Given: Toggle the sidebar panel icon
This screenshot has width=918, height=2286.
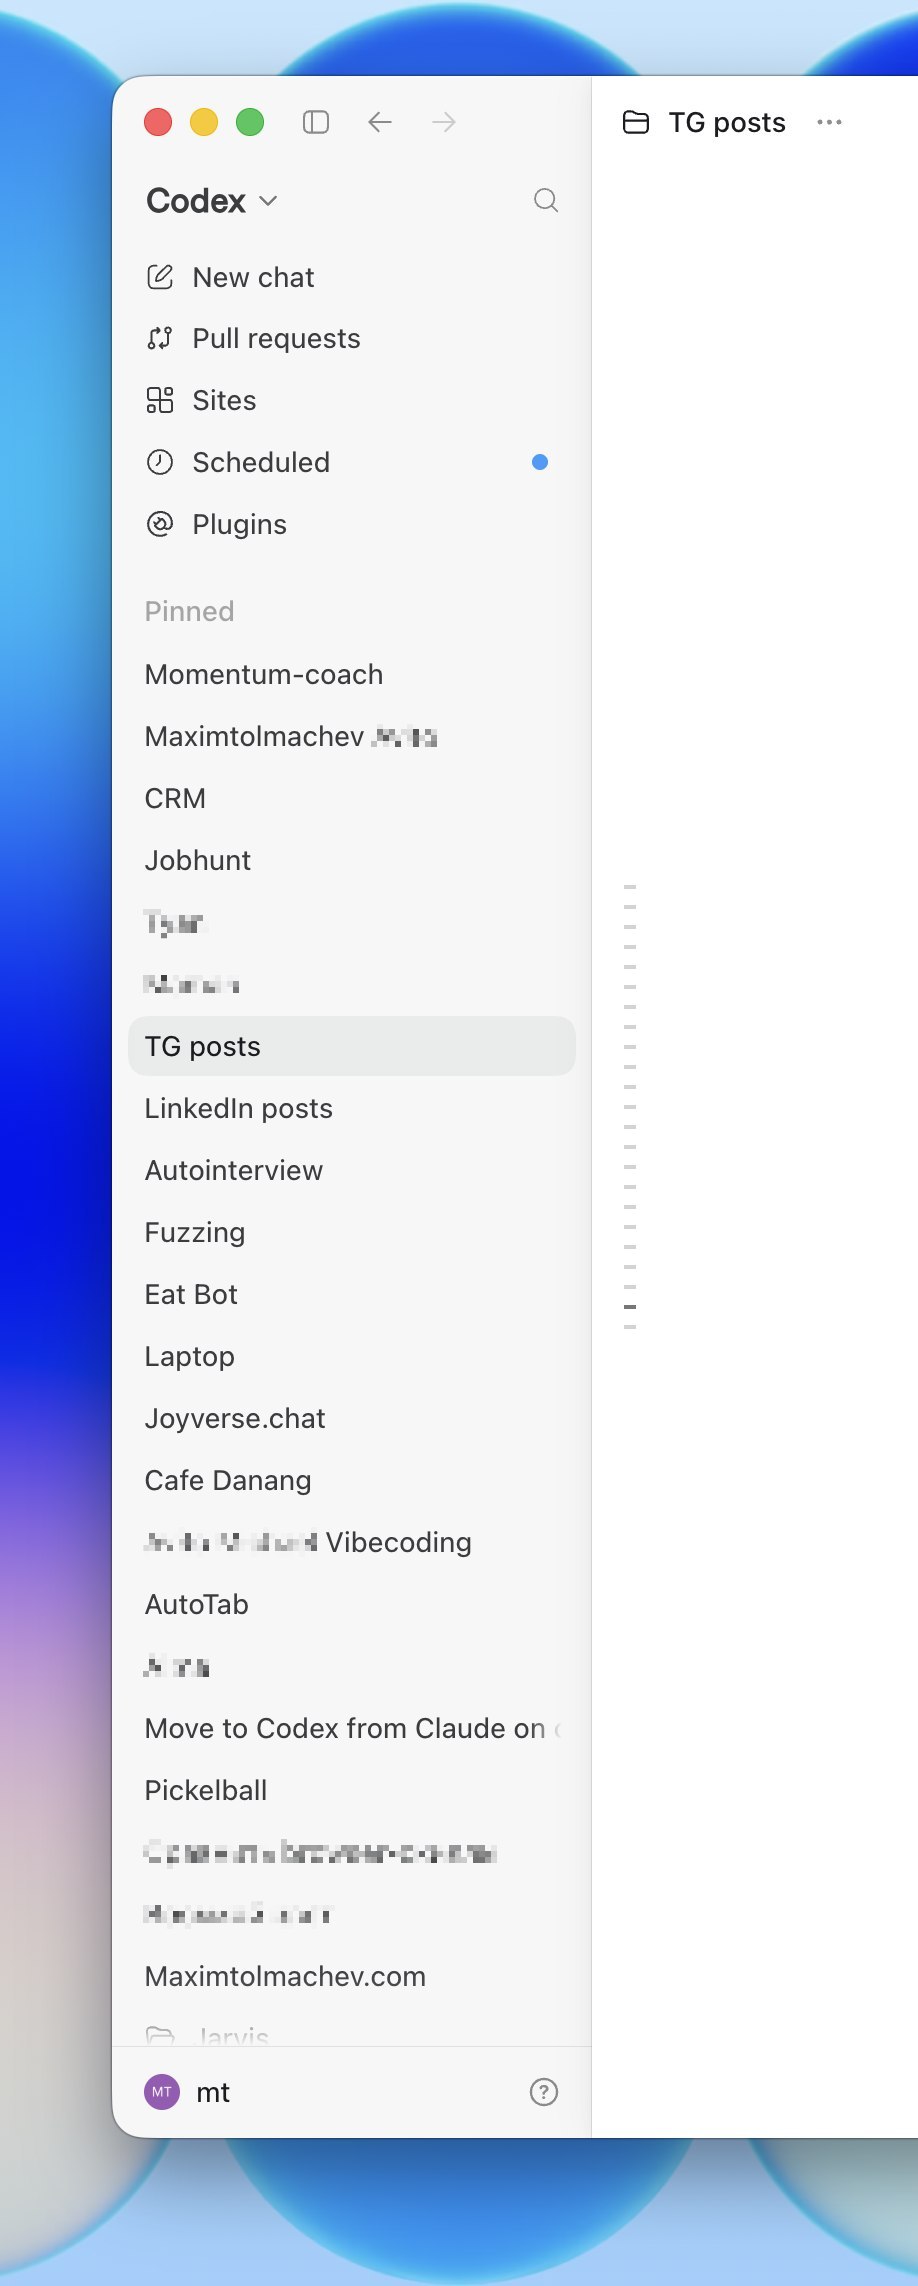Looking at the screenshot, I should click(x=316, y=122).
